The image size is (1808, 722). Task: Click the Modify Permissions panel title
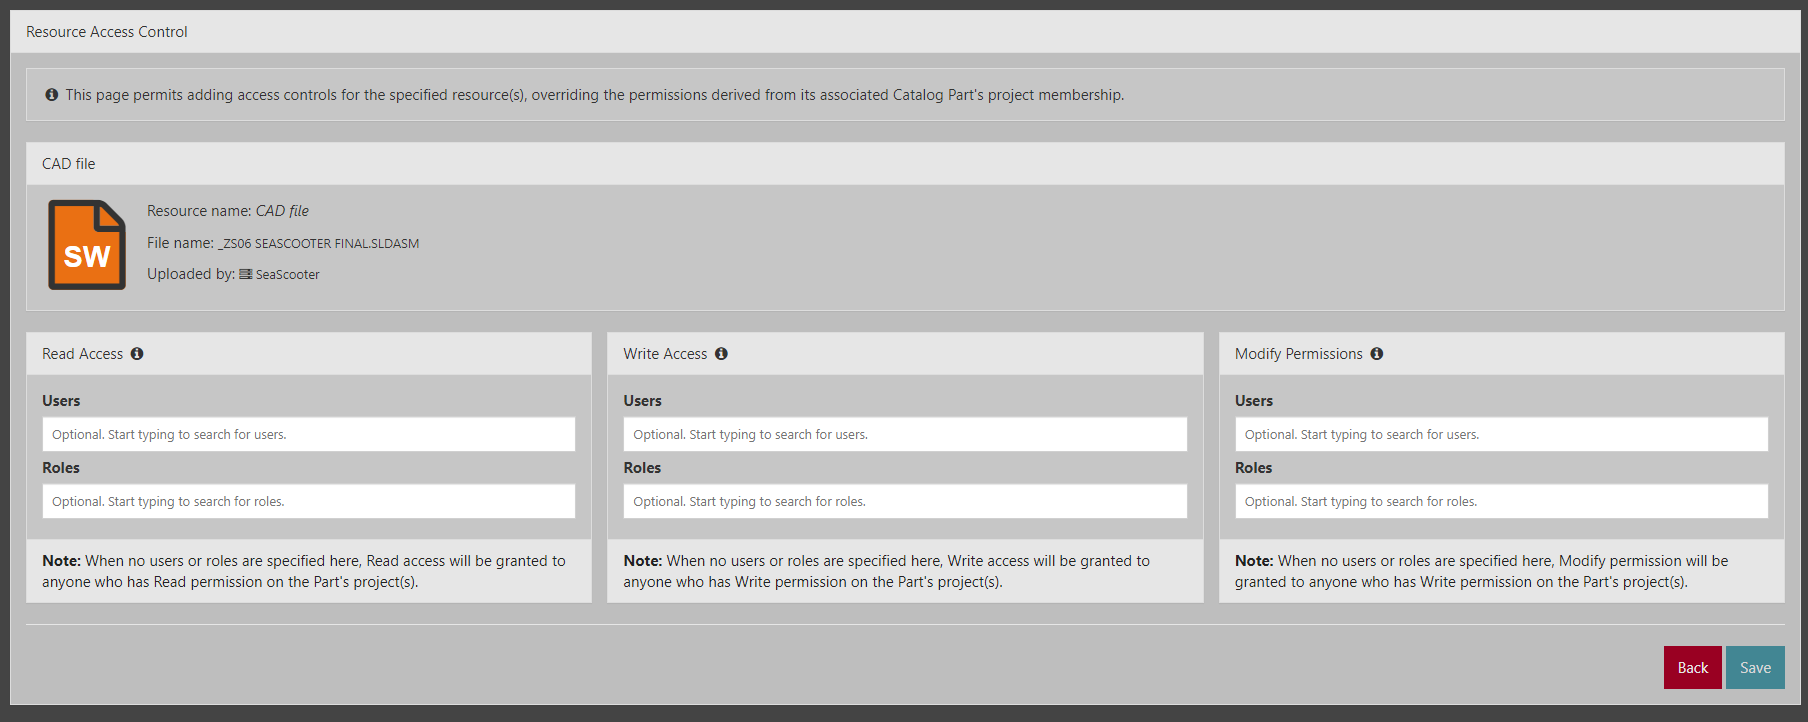(x=1298, y=354)
